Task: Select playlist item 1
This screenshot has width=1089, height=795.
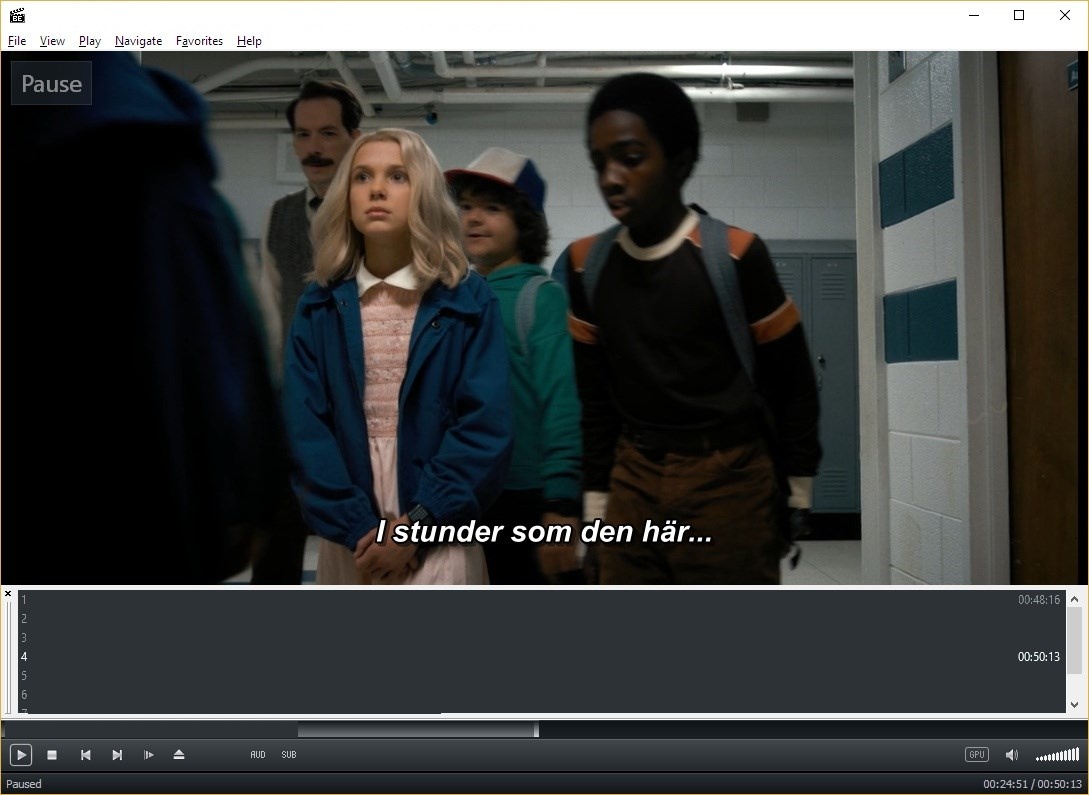Action: (x=542, y=600)
